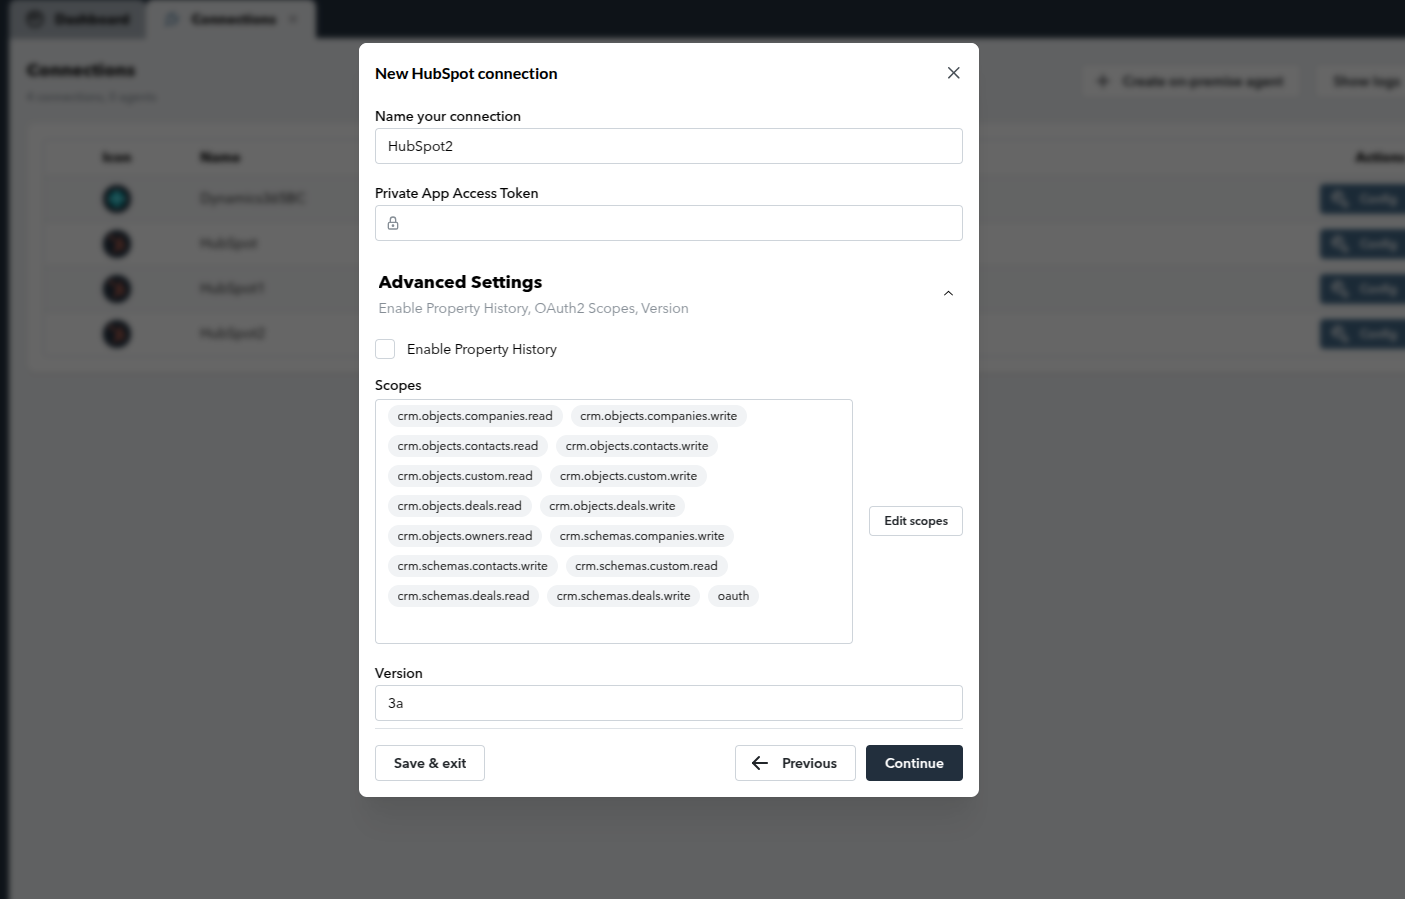Click the crm.objects.custom.write scope chip
Screen dimensions: 1405x899
click(628, 476)
